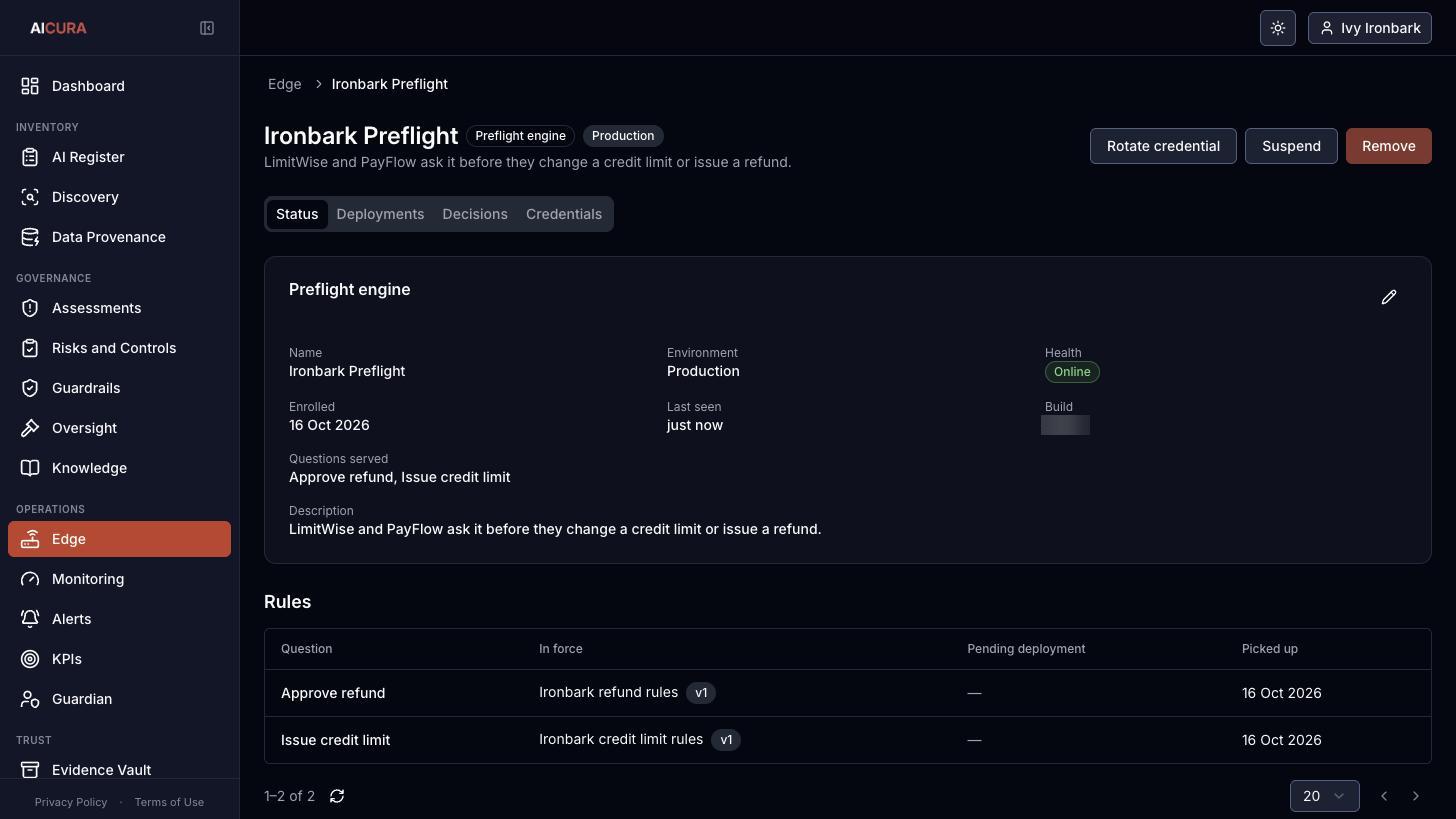The image size is (1456, 819).
Task: Navigate to Data Provenance
Action: (119, 237)
